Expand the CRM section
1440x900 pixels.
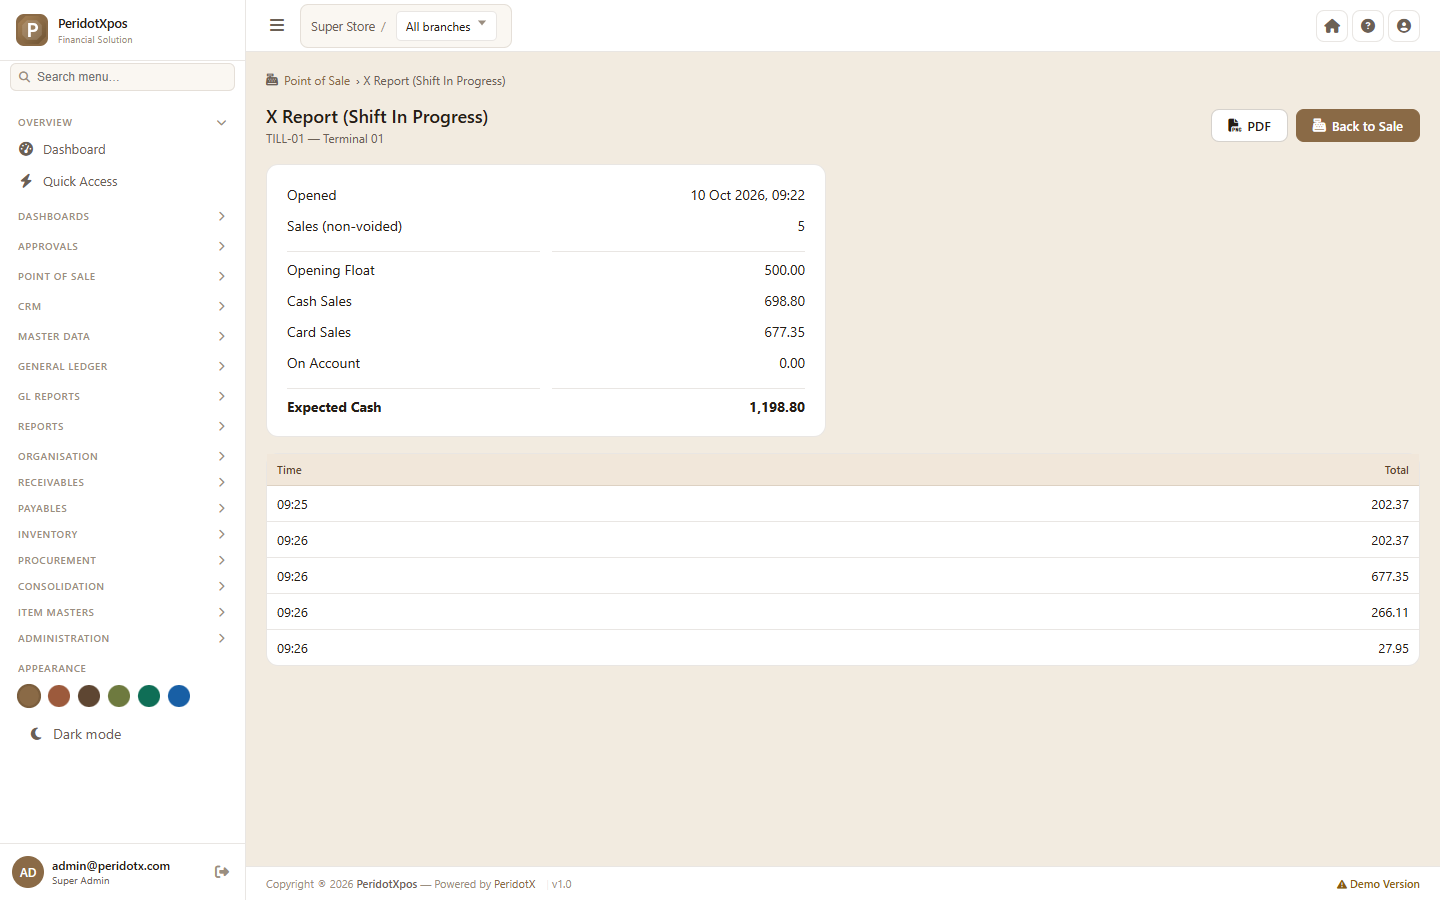coord(122,306)
